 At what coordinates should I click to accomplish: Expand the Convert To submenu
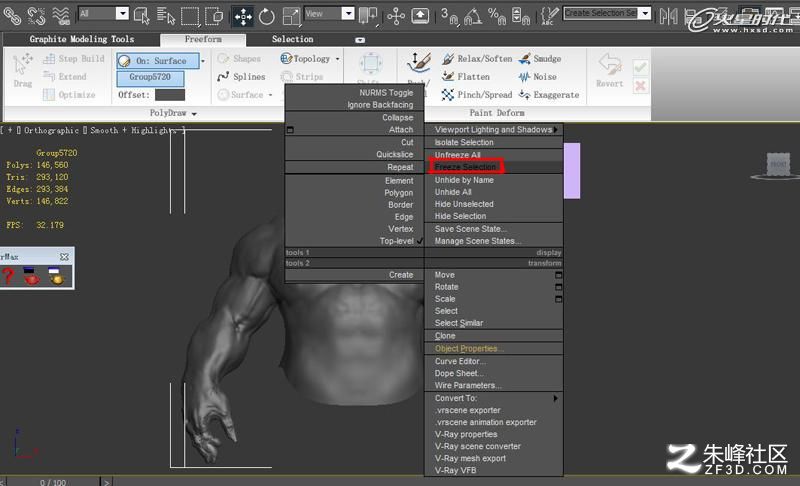[x=494, y=398]
